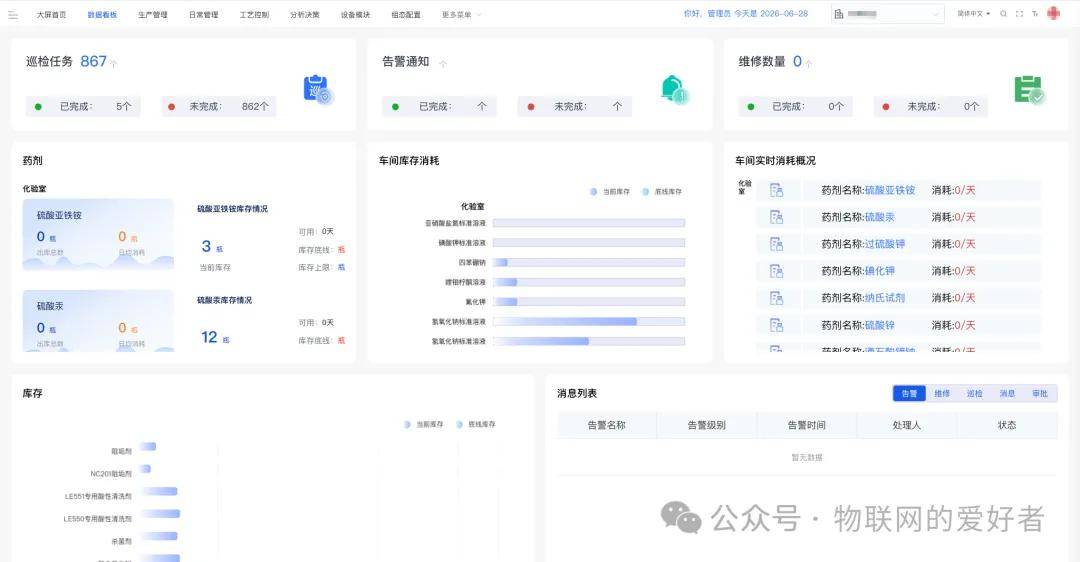1080x562 pixels.
Task: Open the 大屏首页 menu
Action: click(x=52, y=14)
